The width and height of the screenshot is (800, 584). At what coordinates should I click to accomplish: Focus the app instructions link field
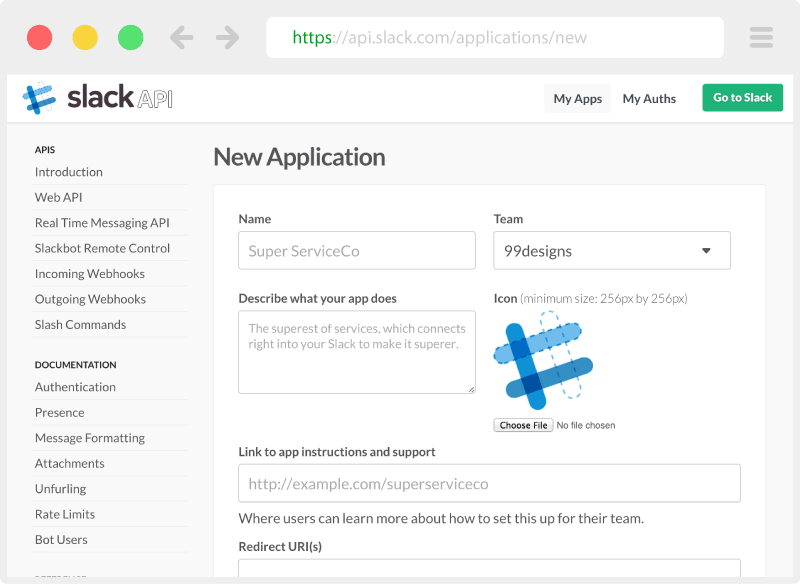[x=489, y=483]
